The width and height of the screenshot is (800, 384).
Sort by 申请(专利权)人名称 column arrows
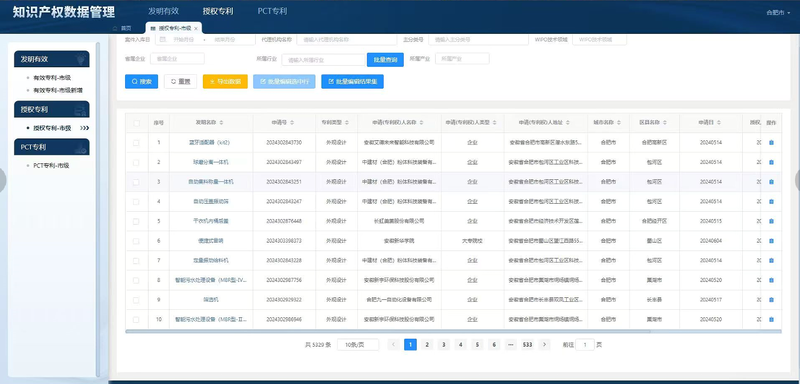(x=421, y=123)
